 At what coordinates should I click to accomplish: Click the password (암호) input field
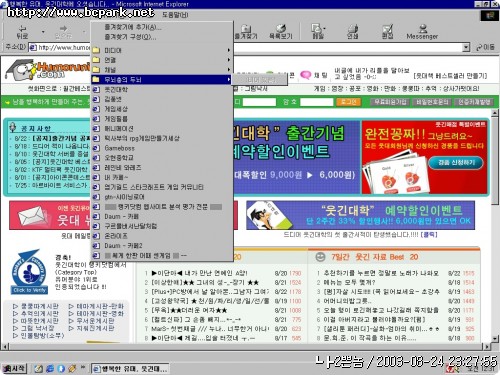pyautogui.click(x=316, y=102)
